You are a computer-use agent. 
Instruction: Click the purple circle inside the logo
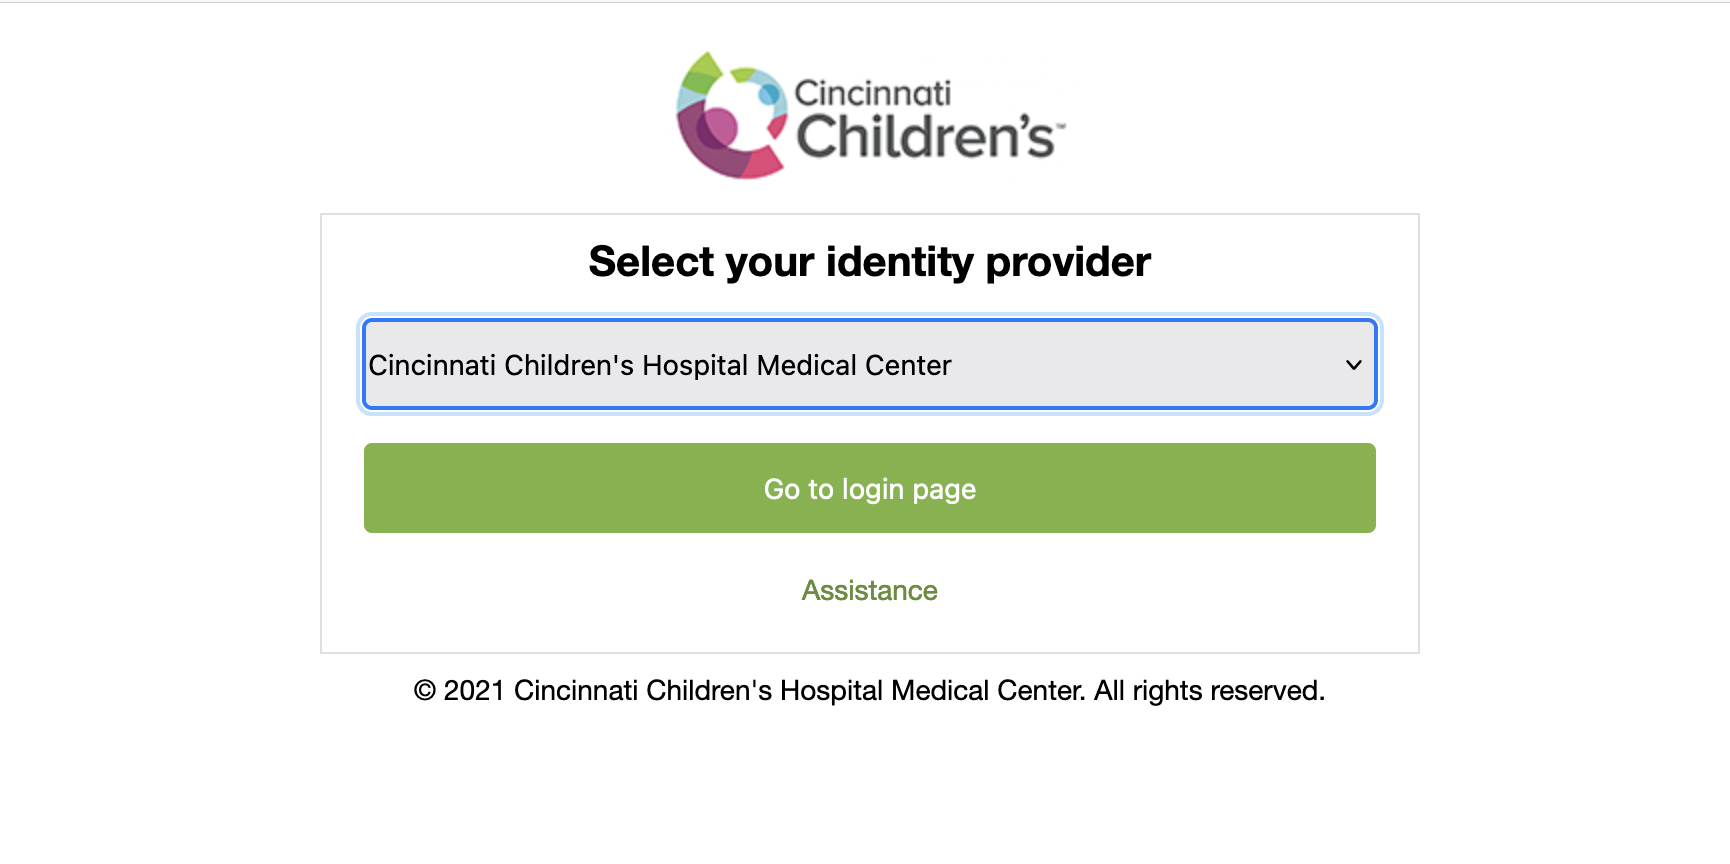[719, 128]
